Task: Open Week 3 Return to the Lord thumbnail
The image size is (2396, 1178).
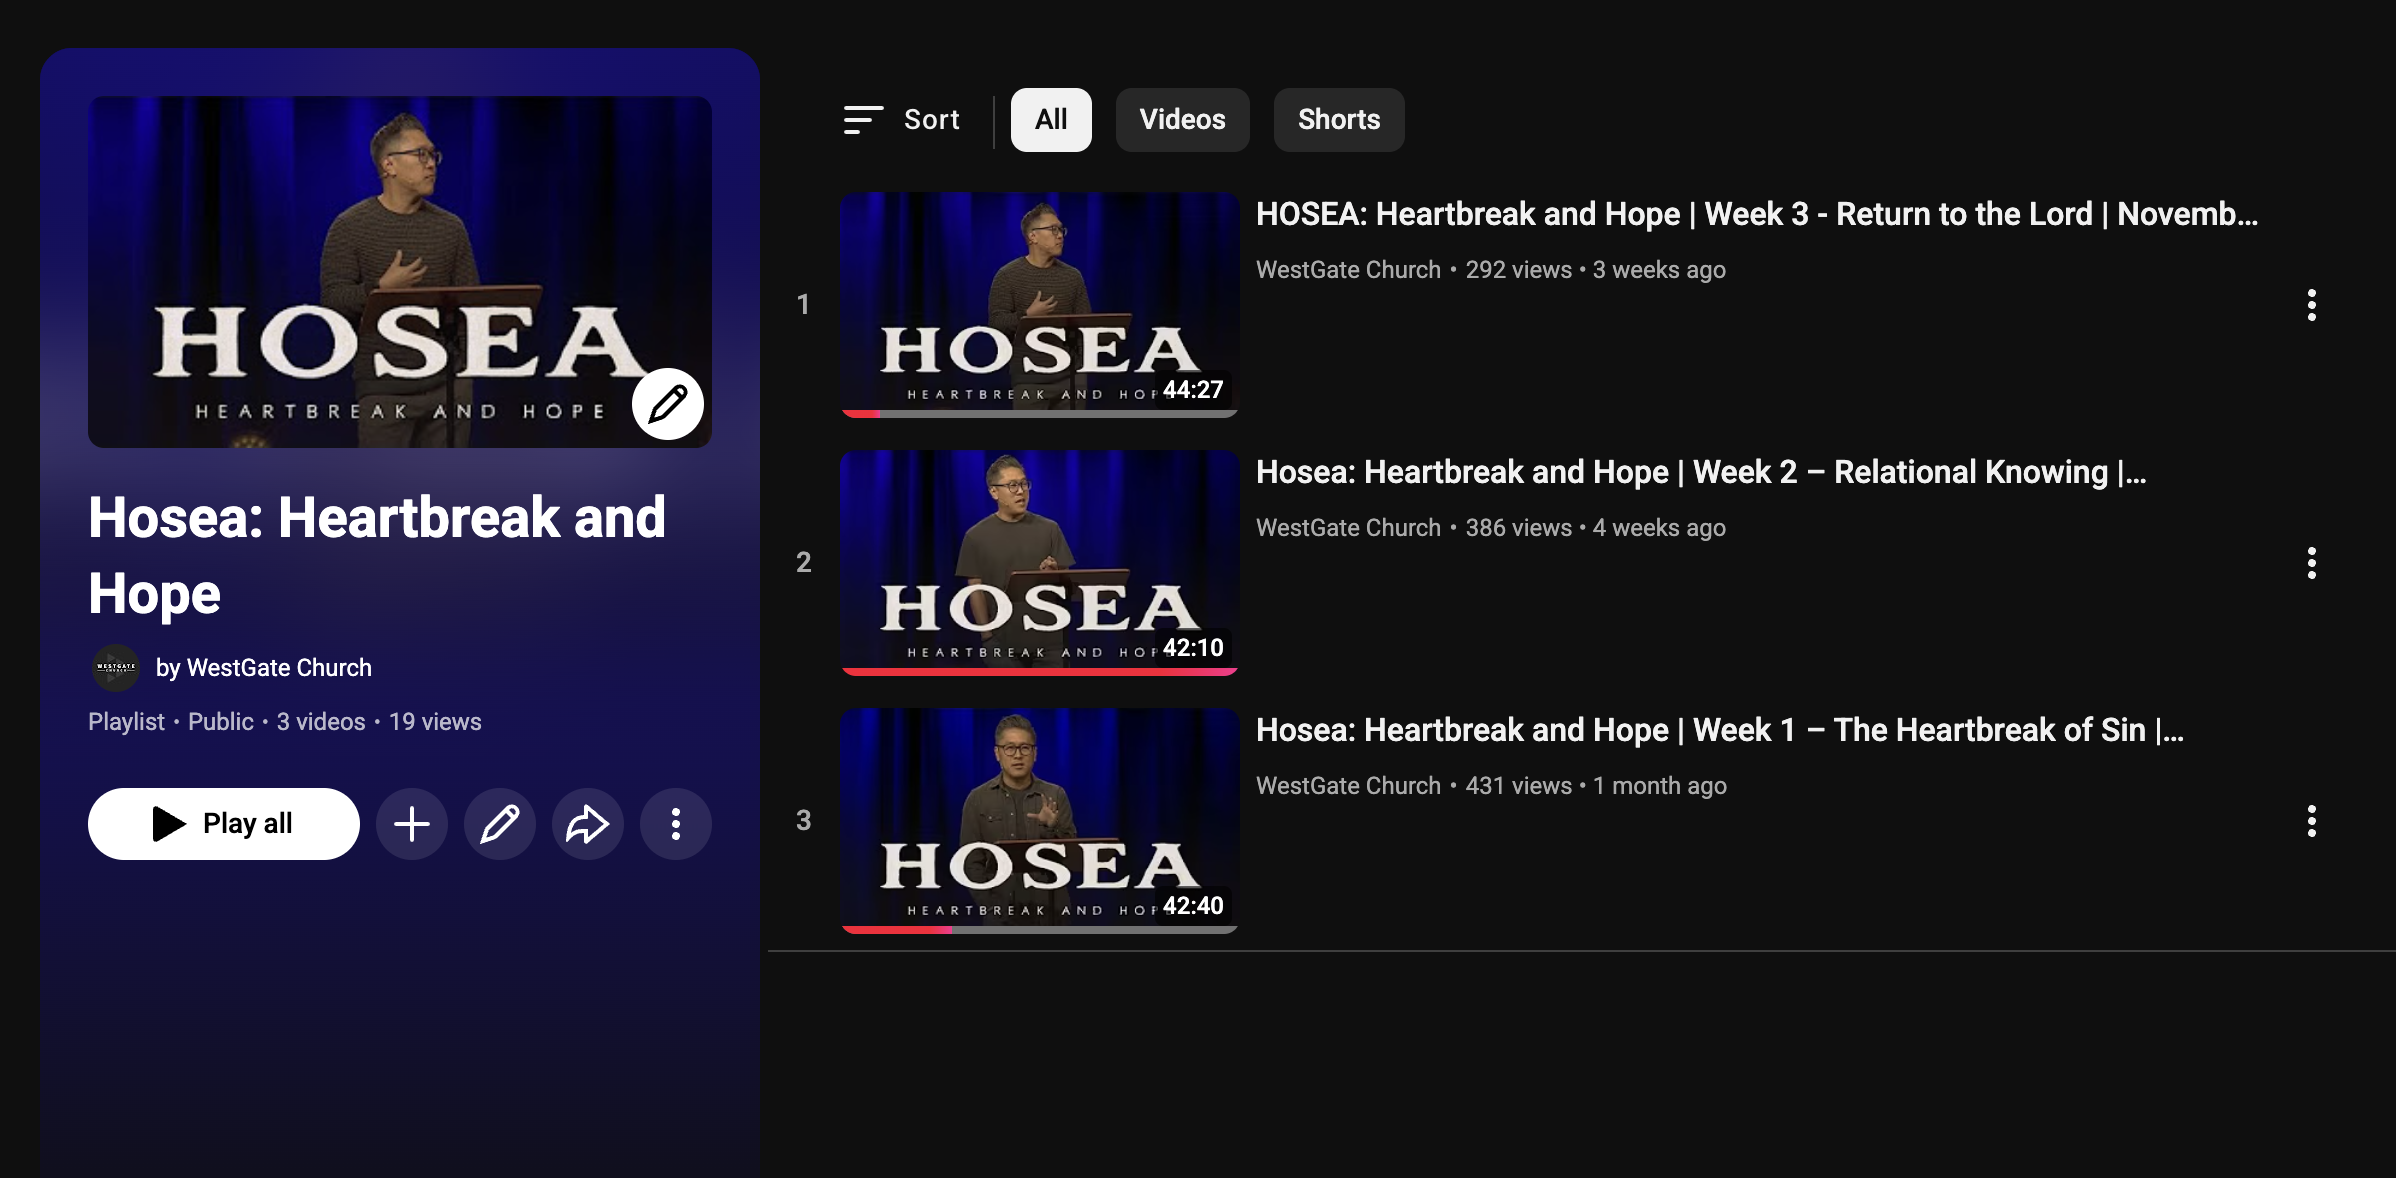Action: pyautogui.click(x=1040, y=304)
